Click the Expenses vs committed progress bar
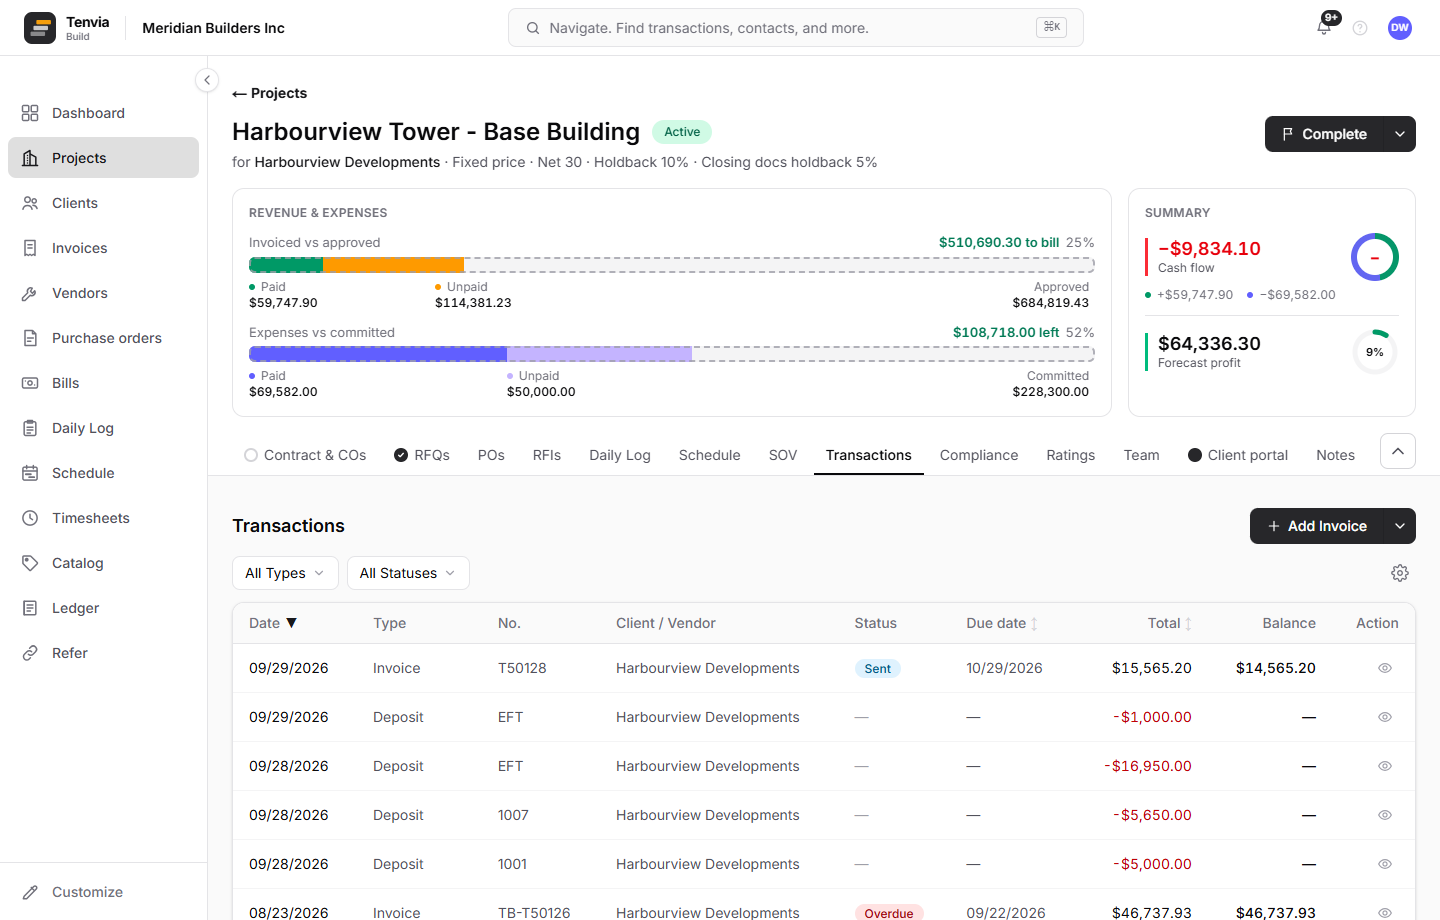1440x920 pixels. (x=671, y=354)
